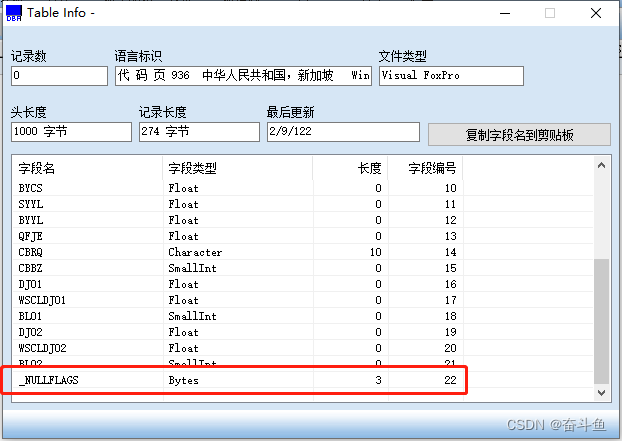Click field number 20 in the list
The image size is (622, 441).
(450, 348)
